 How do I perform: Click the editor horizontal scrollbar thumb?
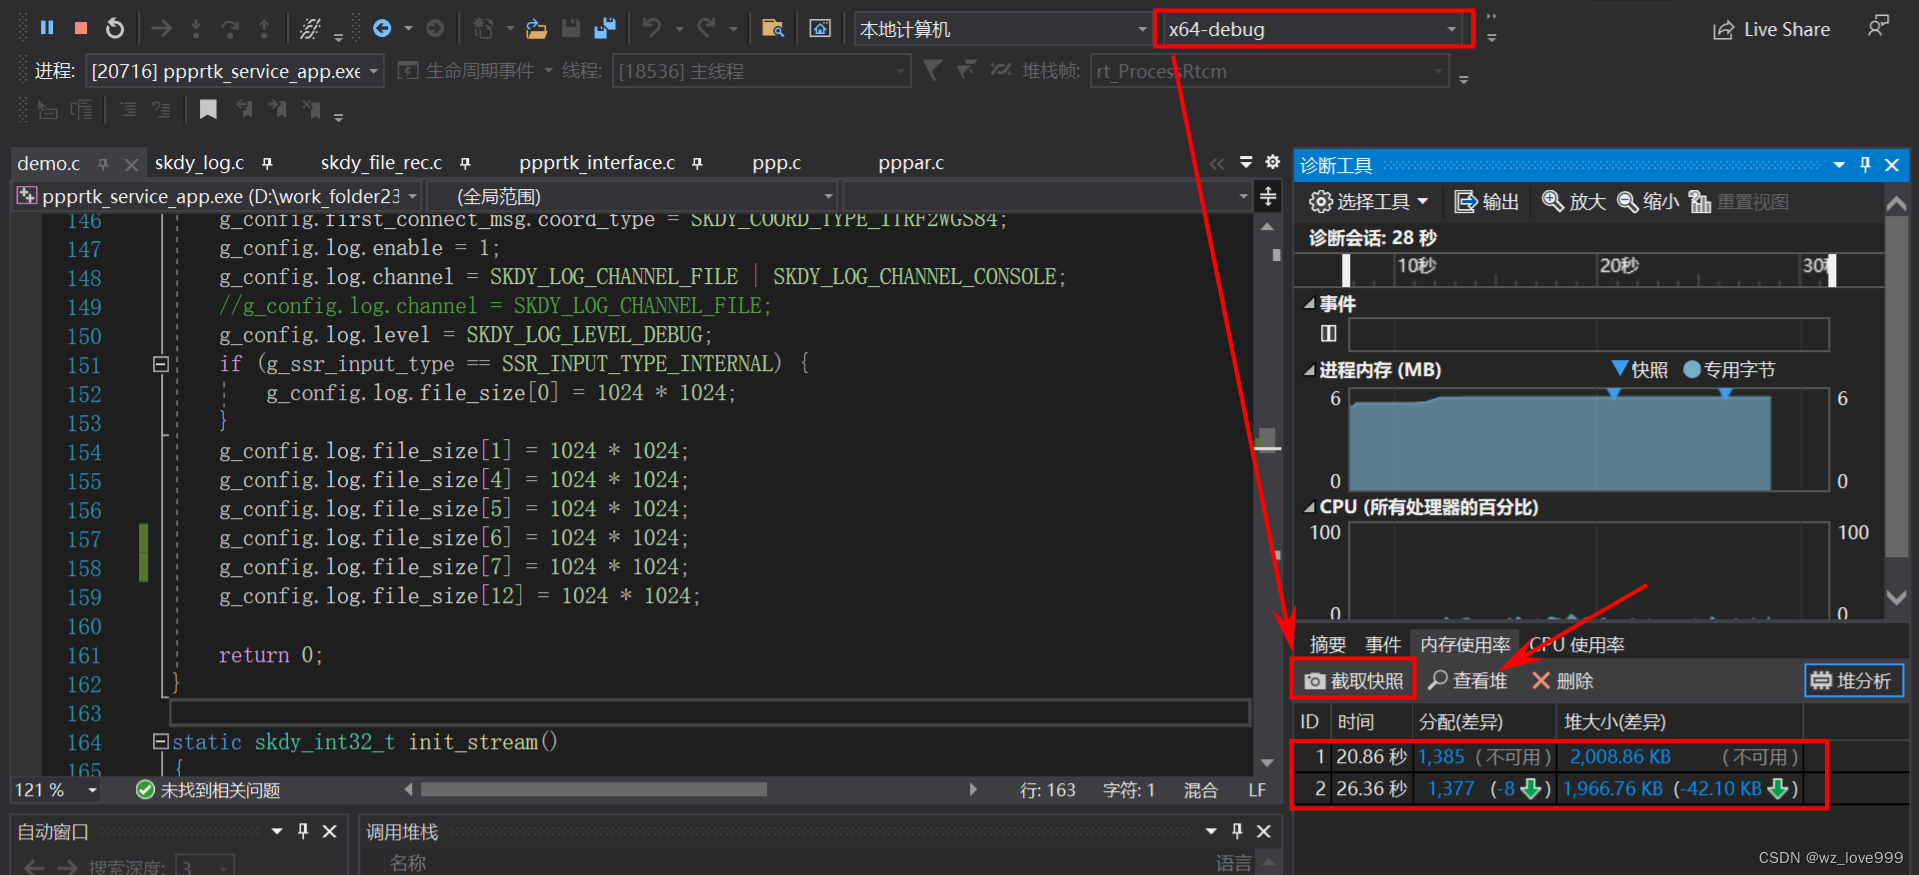594,790
